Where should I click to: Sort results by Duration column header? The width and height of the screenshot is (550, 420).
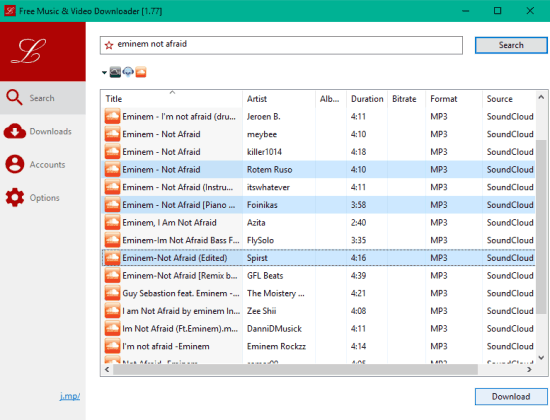click(367, 99)
